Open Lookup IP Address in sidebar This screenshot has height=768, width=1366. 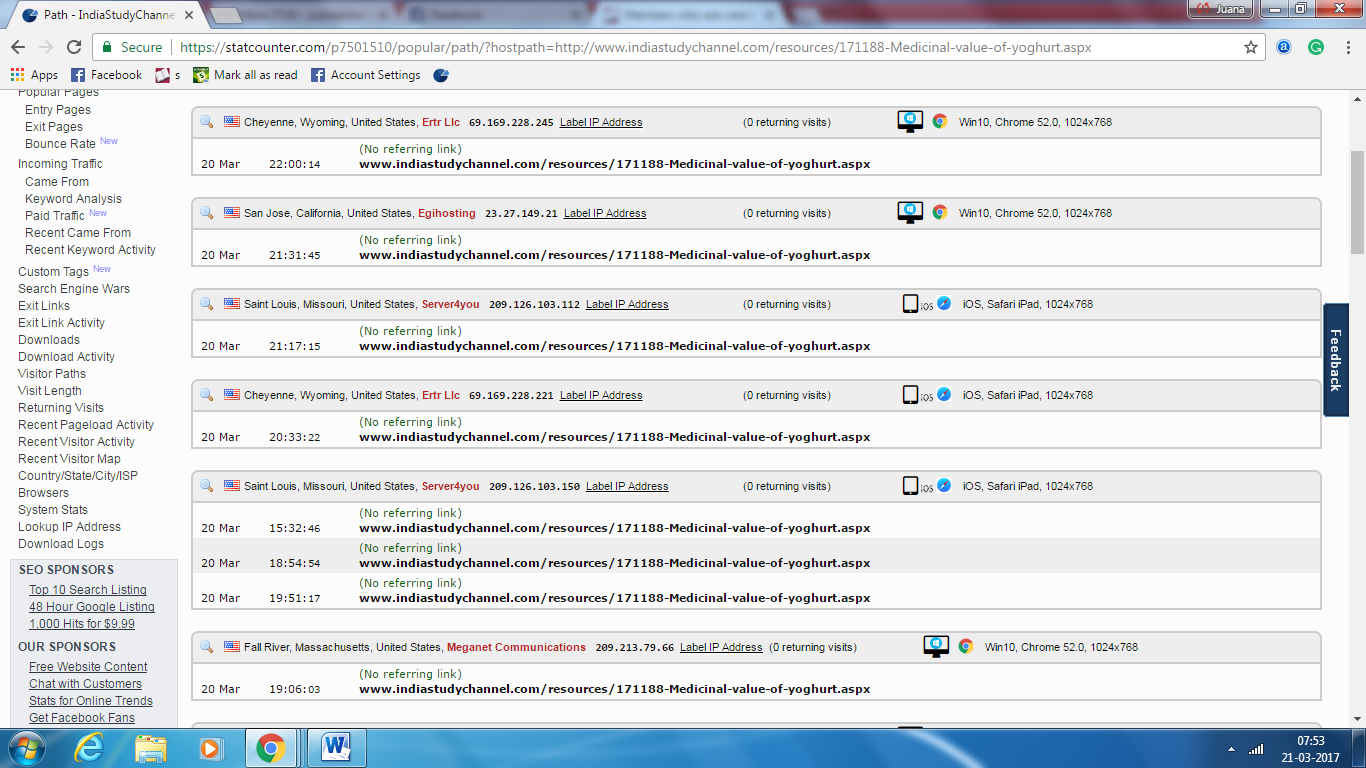(x=69, y=527)
